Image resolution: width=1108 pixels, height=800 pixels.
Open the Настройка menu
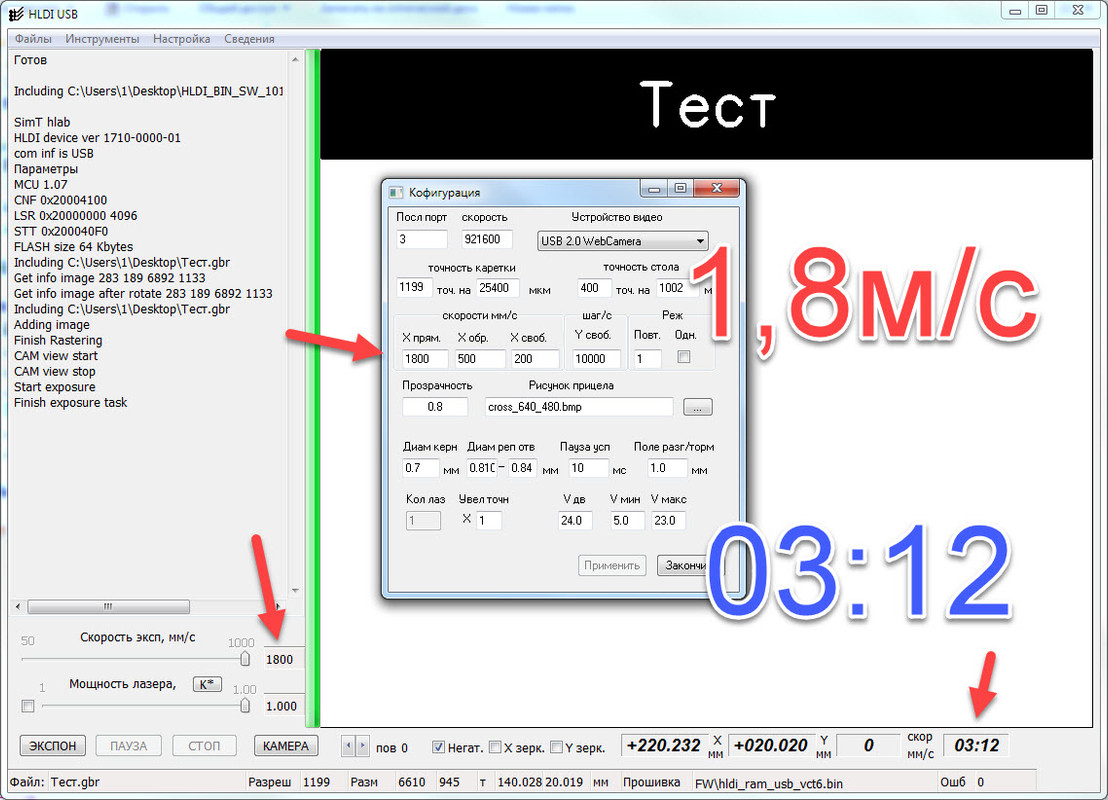click(x=182, y=39)
